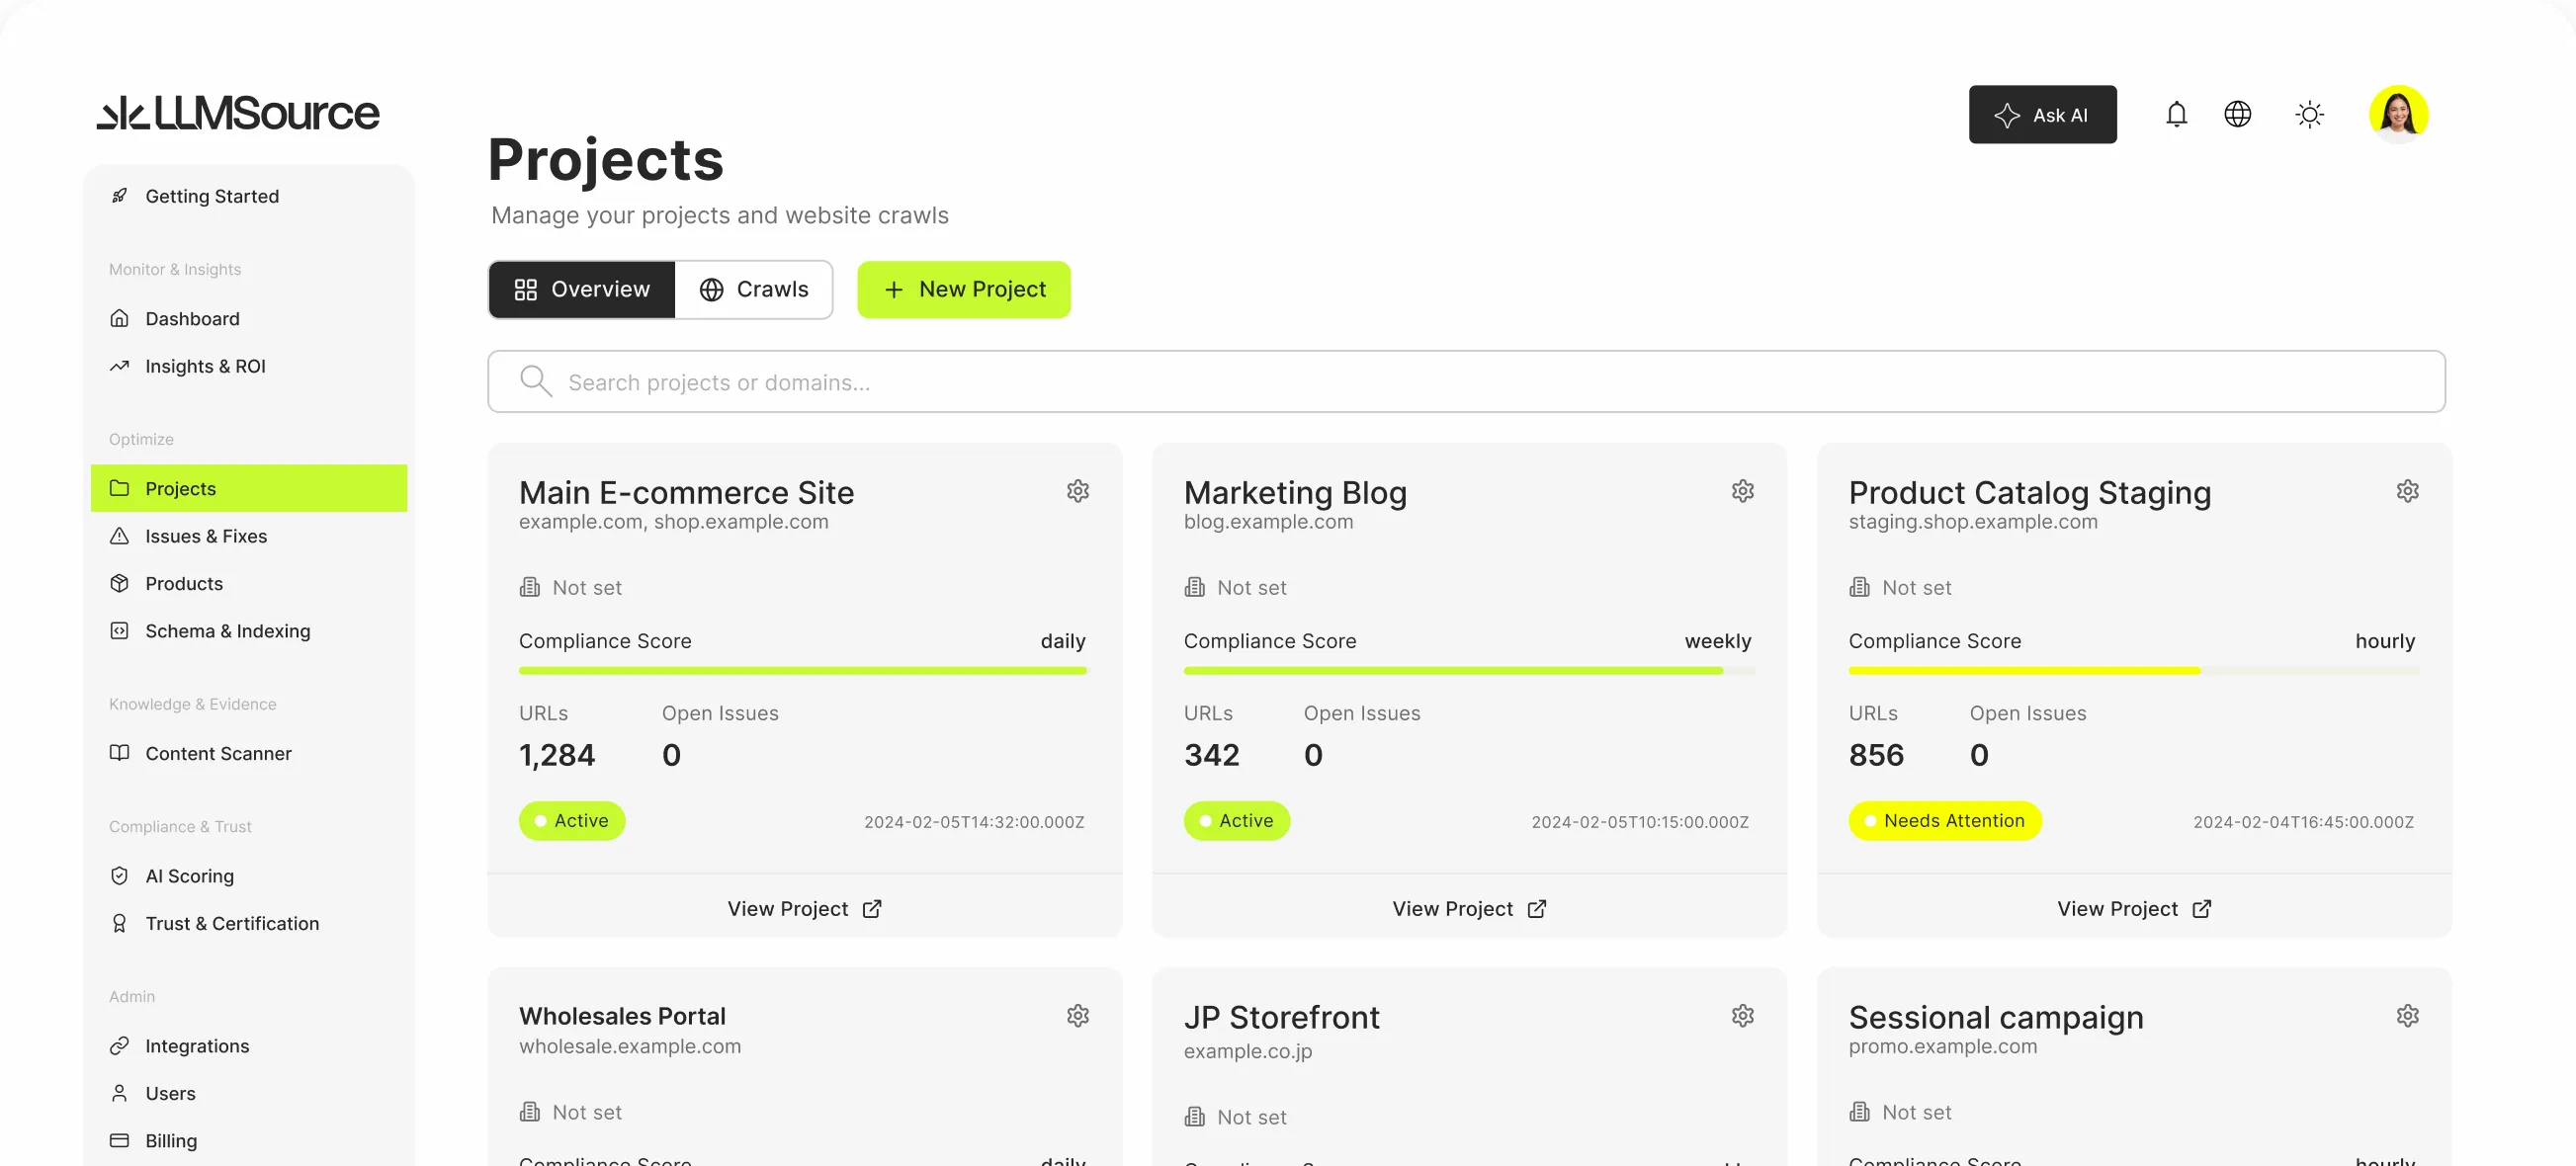View Project for Product Catalog Staging

pyautogui.click(x=2134, y=909)
